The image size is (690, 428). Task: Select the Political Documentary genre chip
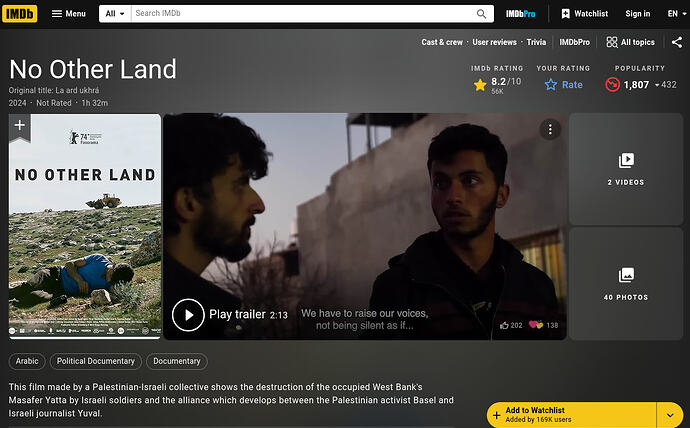pos(95,361)
